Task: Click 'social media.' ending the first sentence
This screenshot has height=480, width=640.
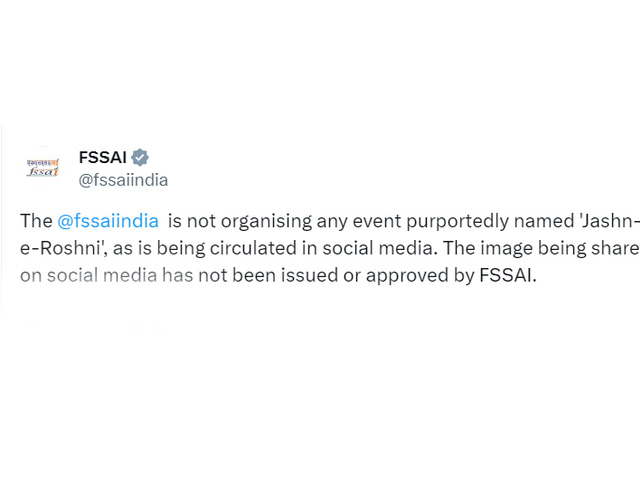Action: (x=380, y=248)
